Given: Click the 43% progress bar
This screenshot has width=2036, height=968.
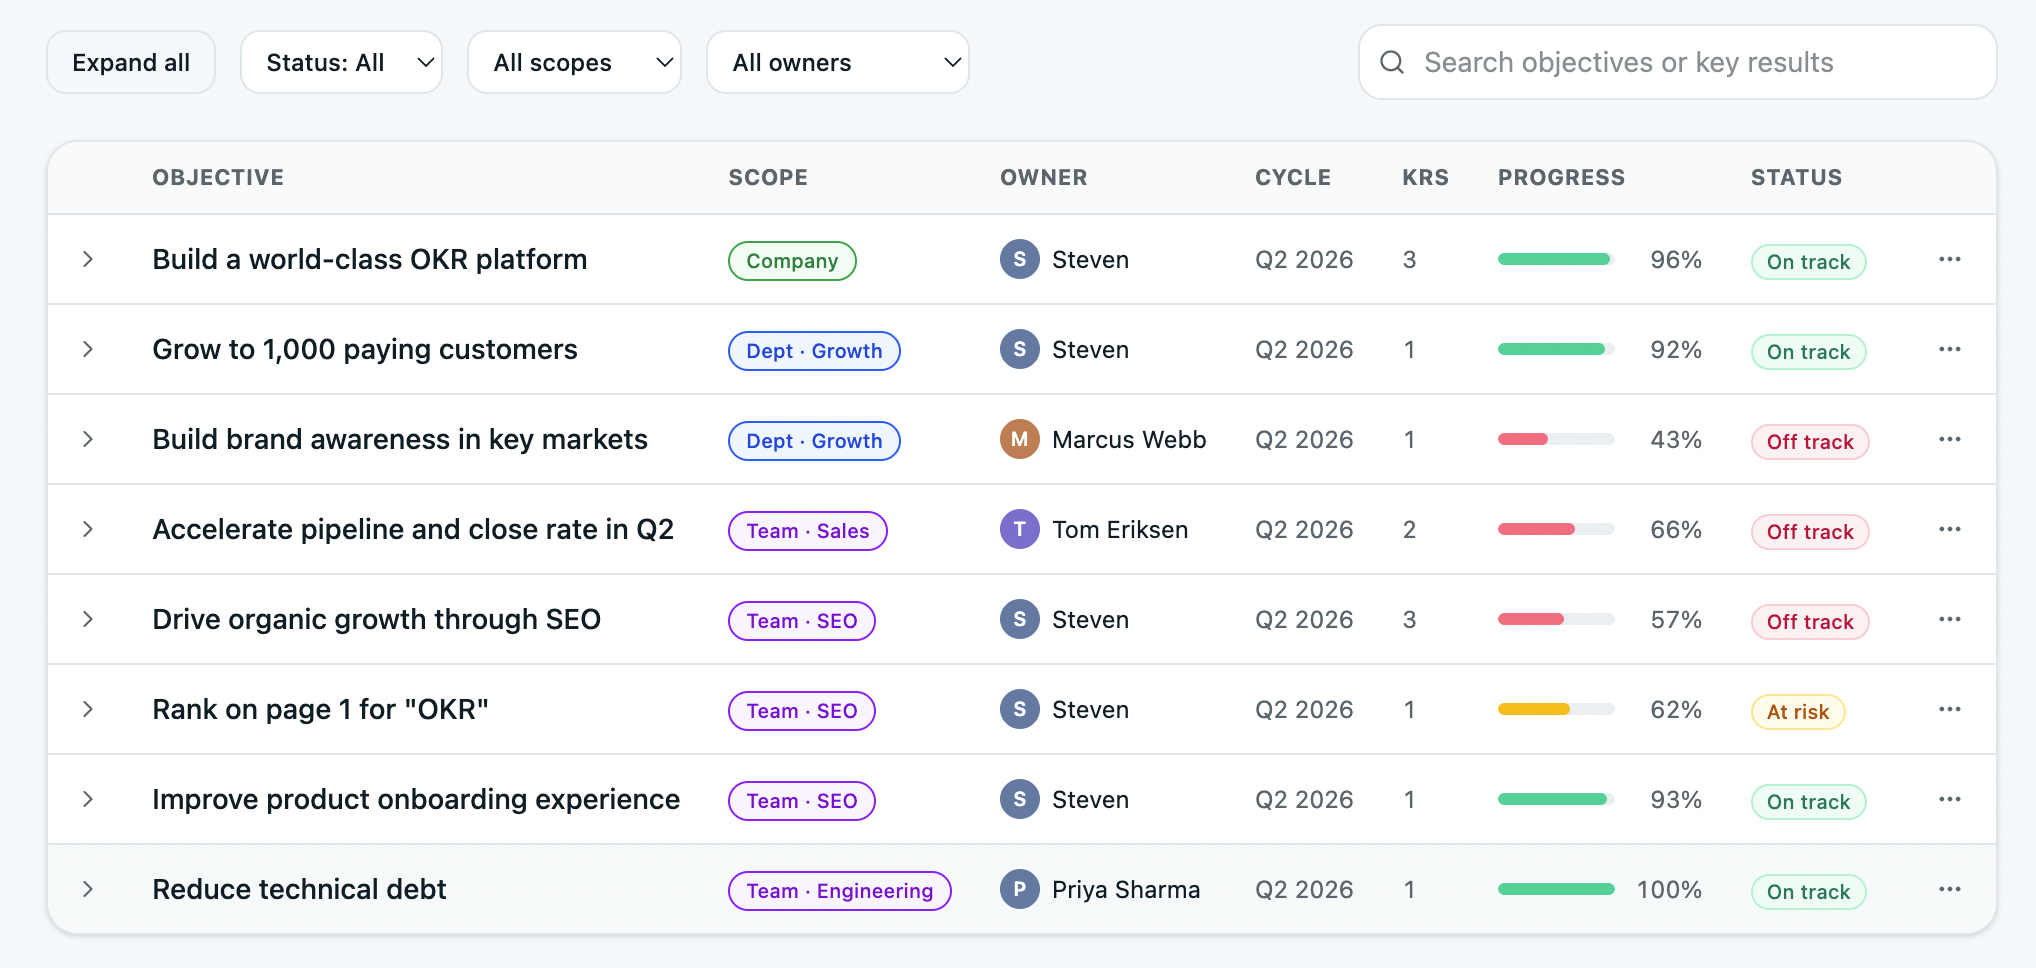Looking at the screenshot, I should pos(1556,439).
